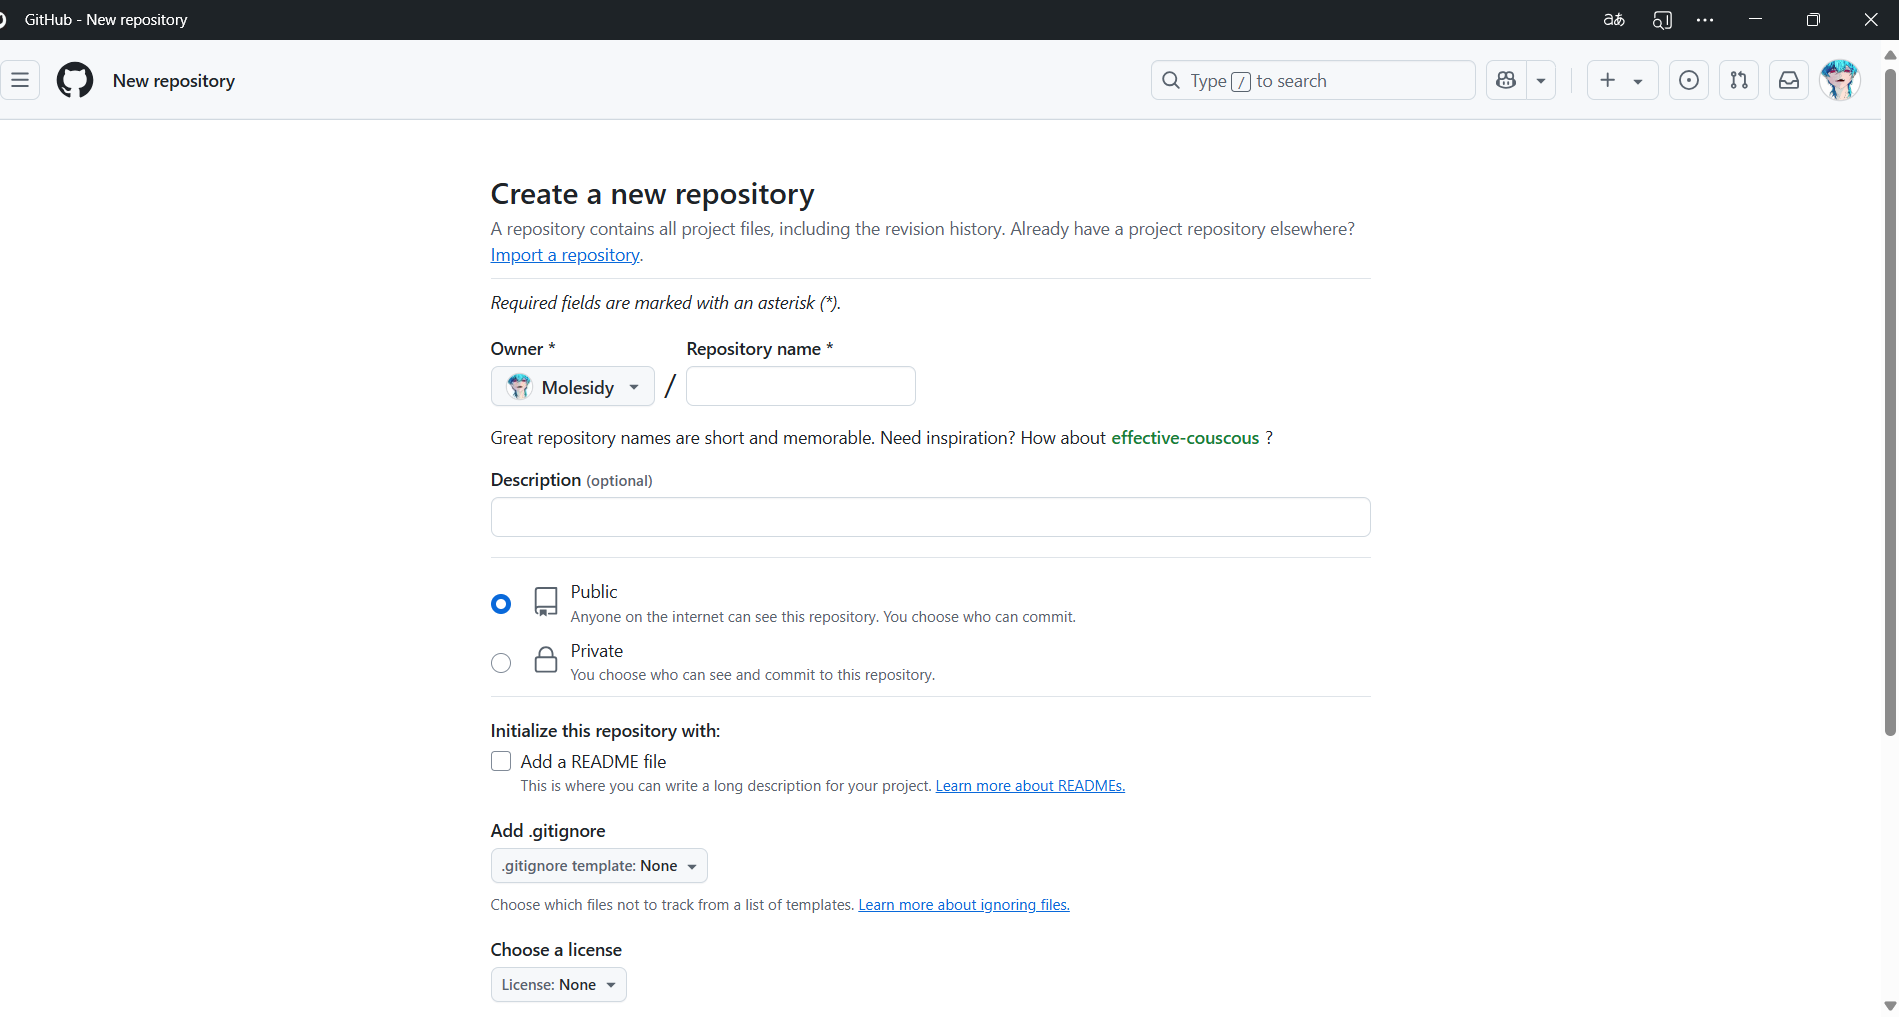1899x1017 pixels.
Task: Click the Type / to search box
Action: coord(1313,80)
